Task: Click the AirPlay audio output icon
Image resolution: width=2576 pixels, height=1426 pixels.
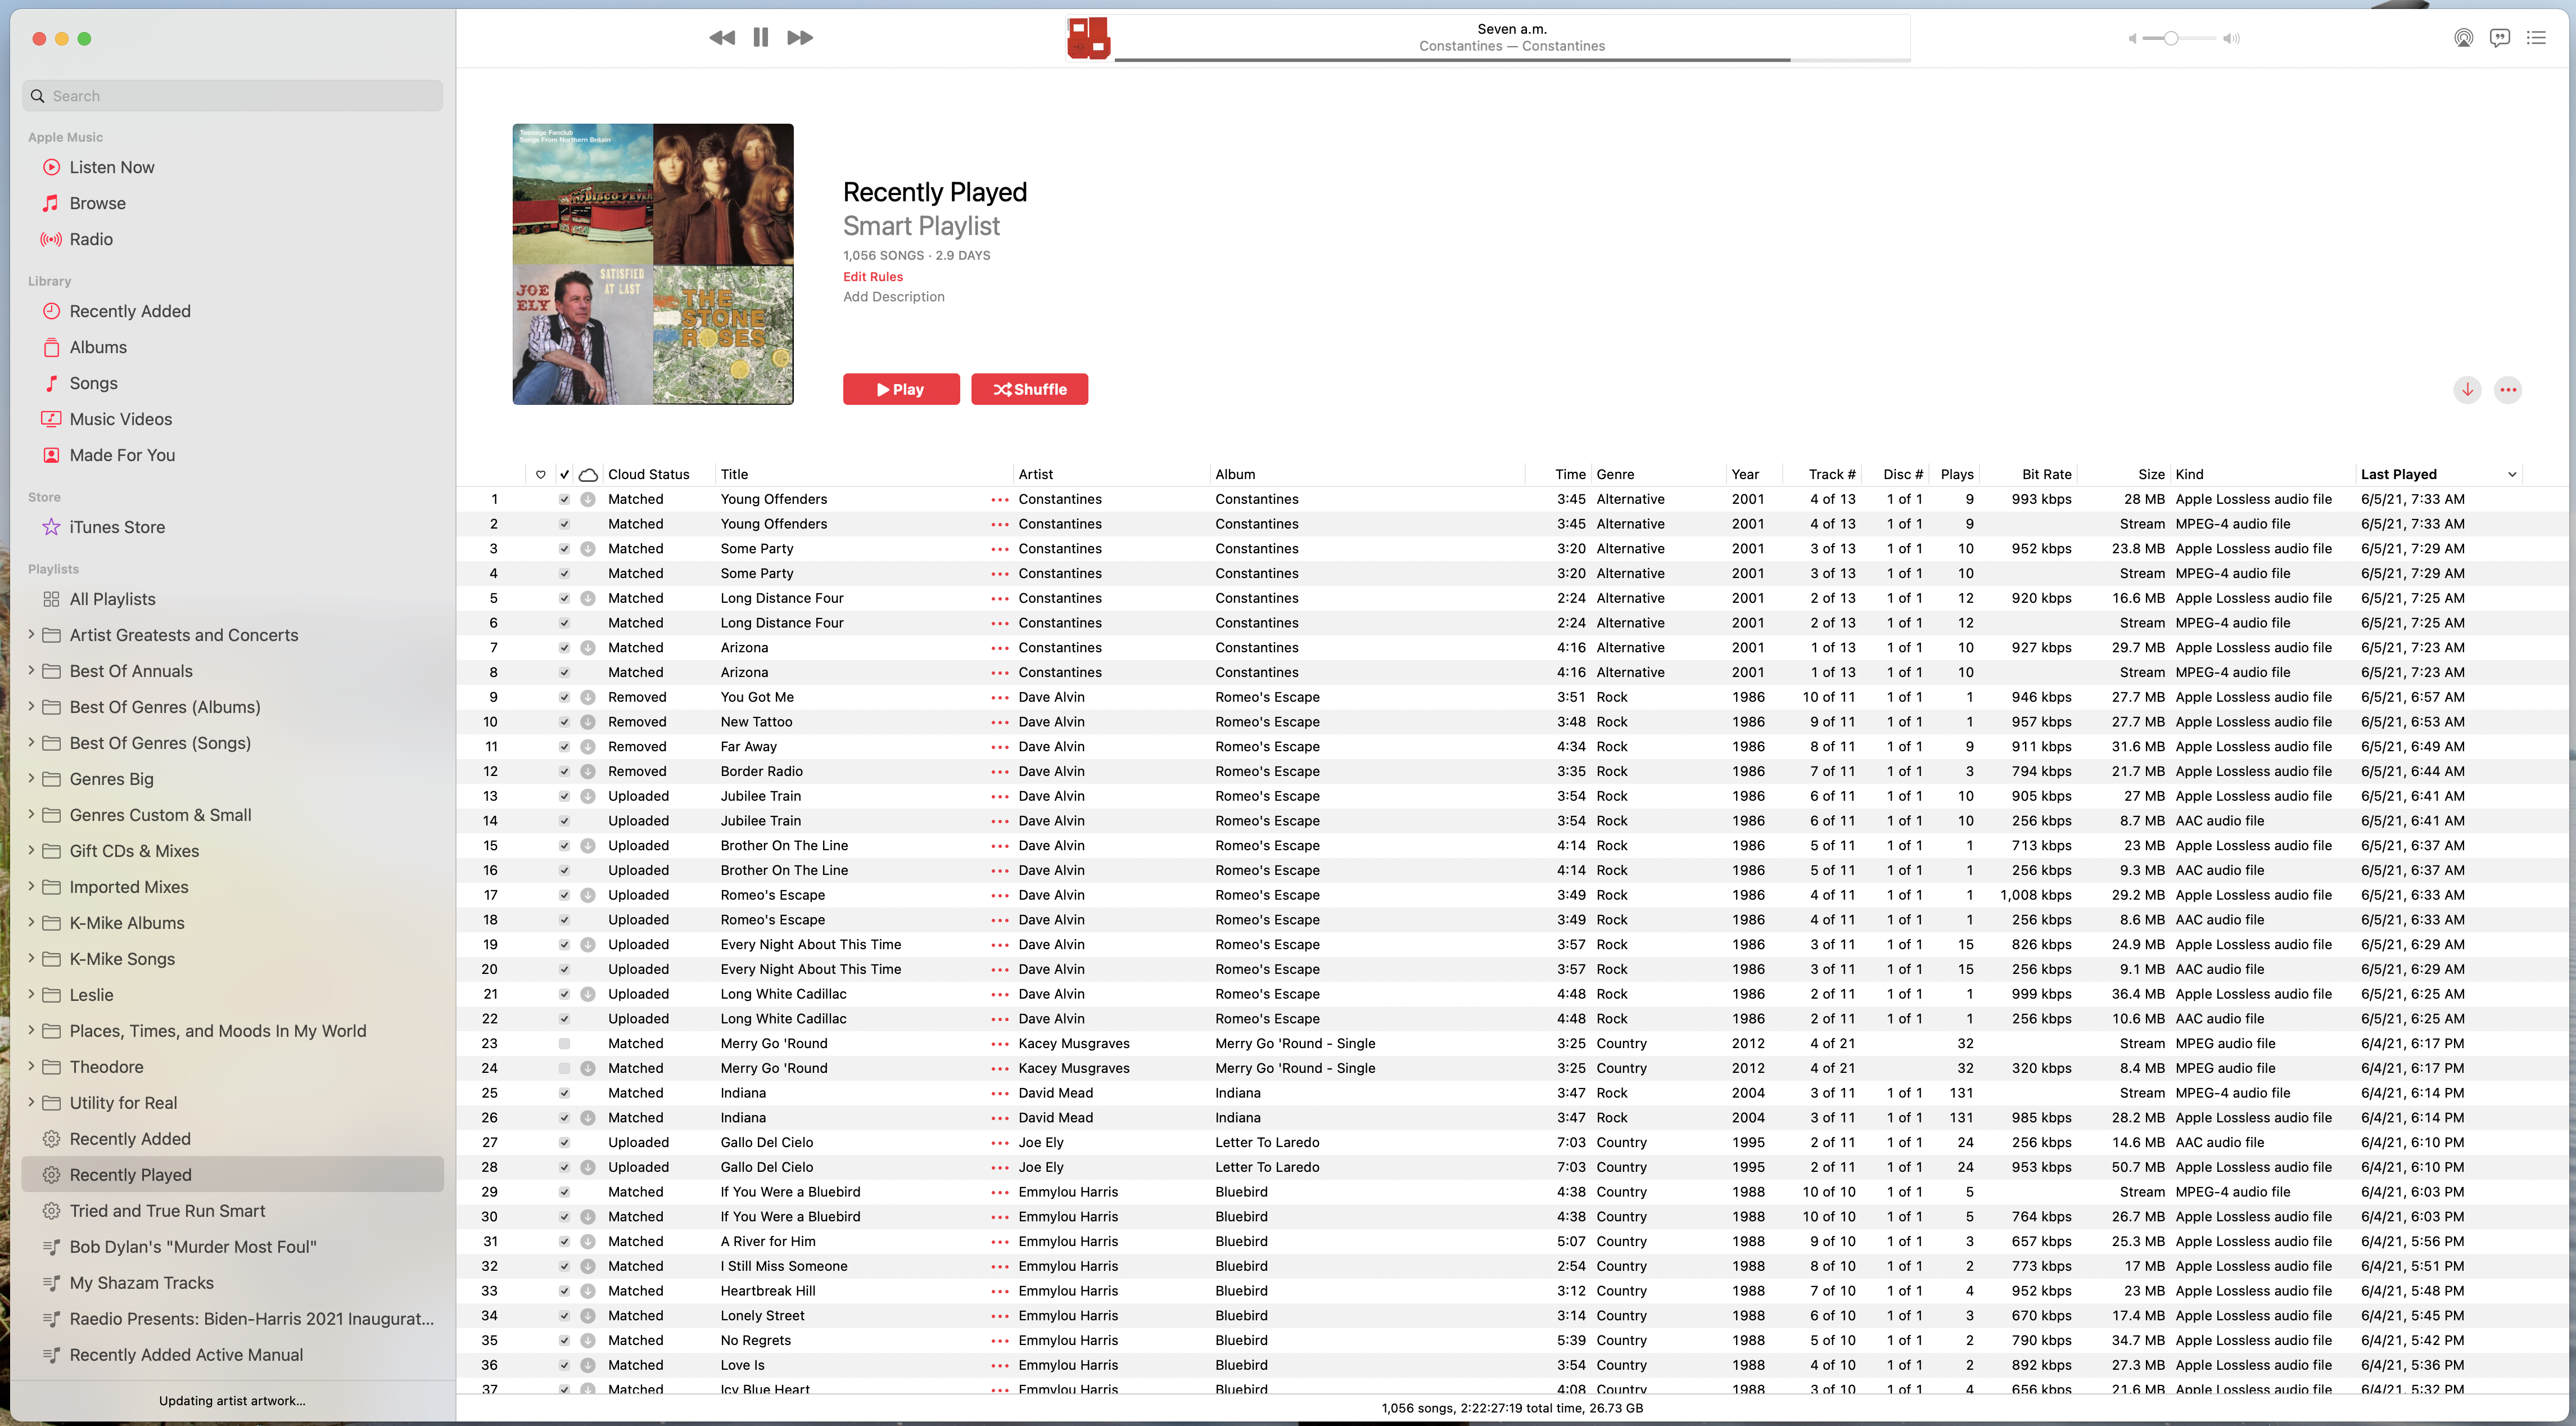Action: [x=2463, y=38]
